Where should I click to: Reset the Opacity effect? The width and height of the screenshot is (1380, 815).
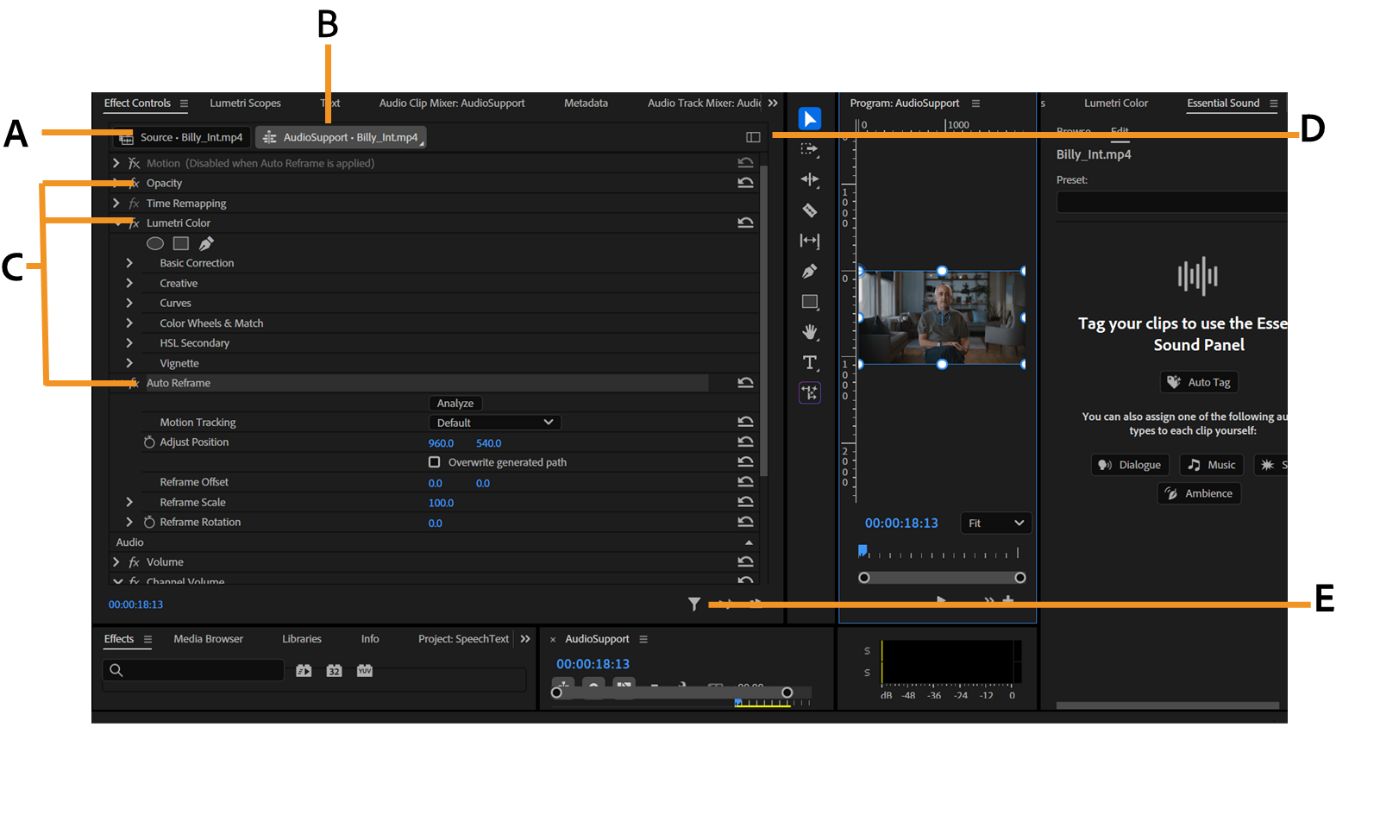point(745,183)
